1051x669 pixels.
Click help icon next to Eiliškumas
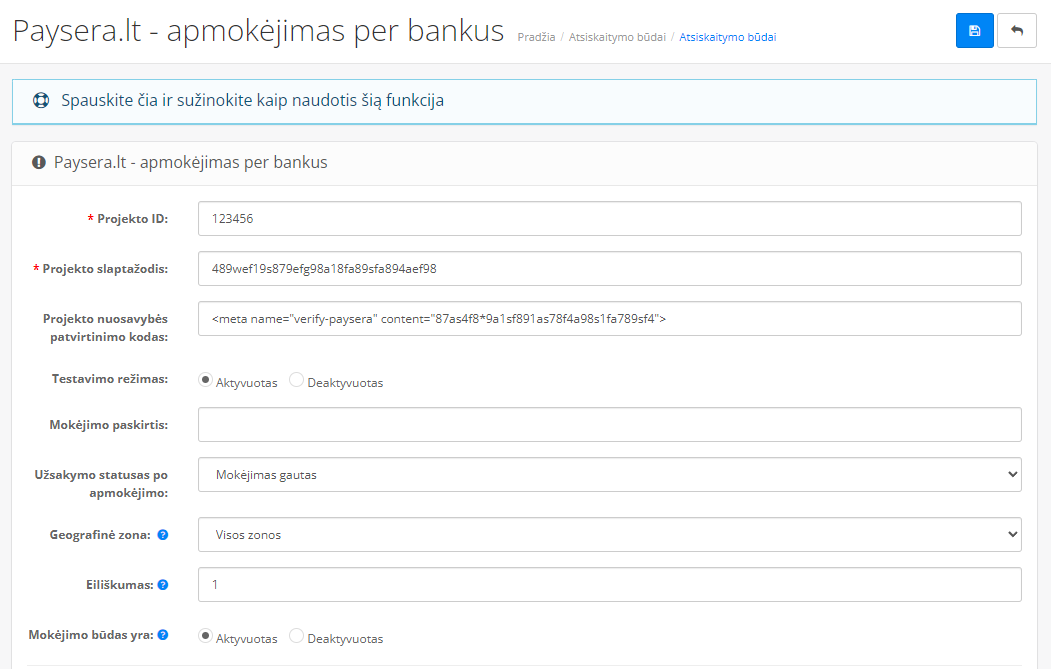(163, 585)
